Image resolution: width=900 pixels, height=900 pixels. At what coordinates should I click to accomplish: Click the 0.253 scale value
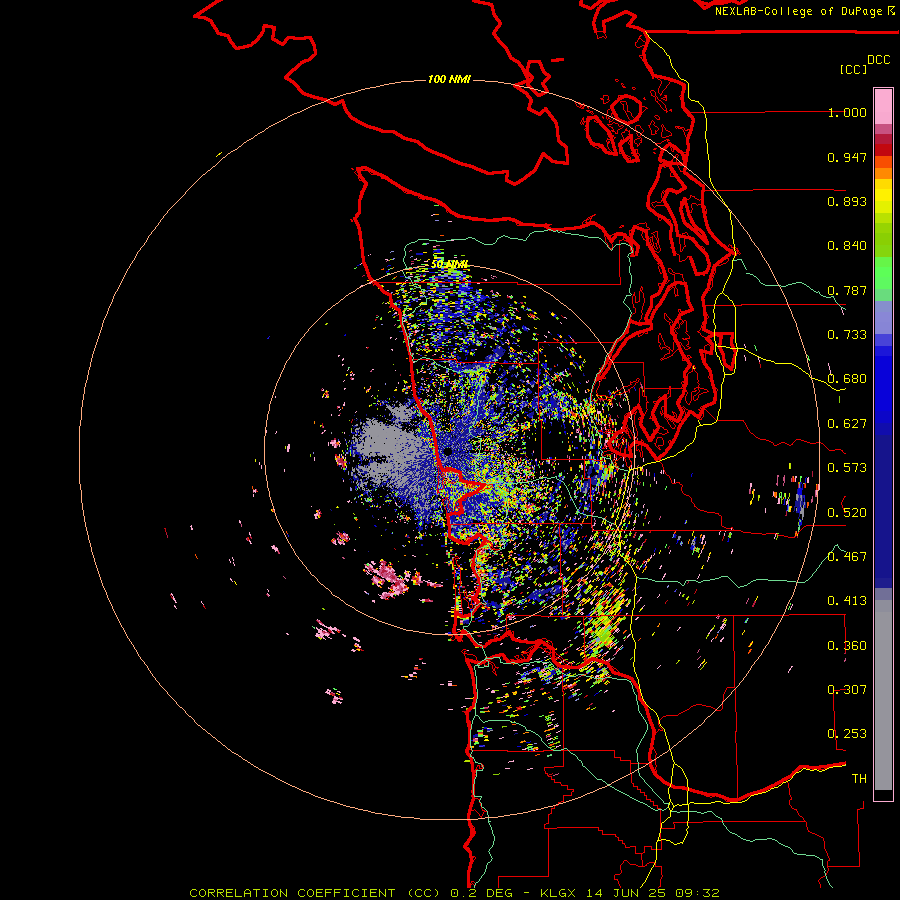pos(847,734)
